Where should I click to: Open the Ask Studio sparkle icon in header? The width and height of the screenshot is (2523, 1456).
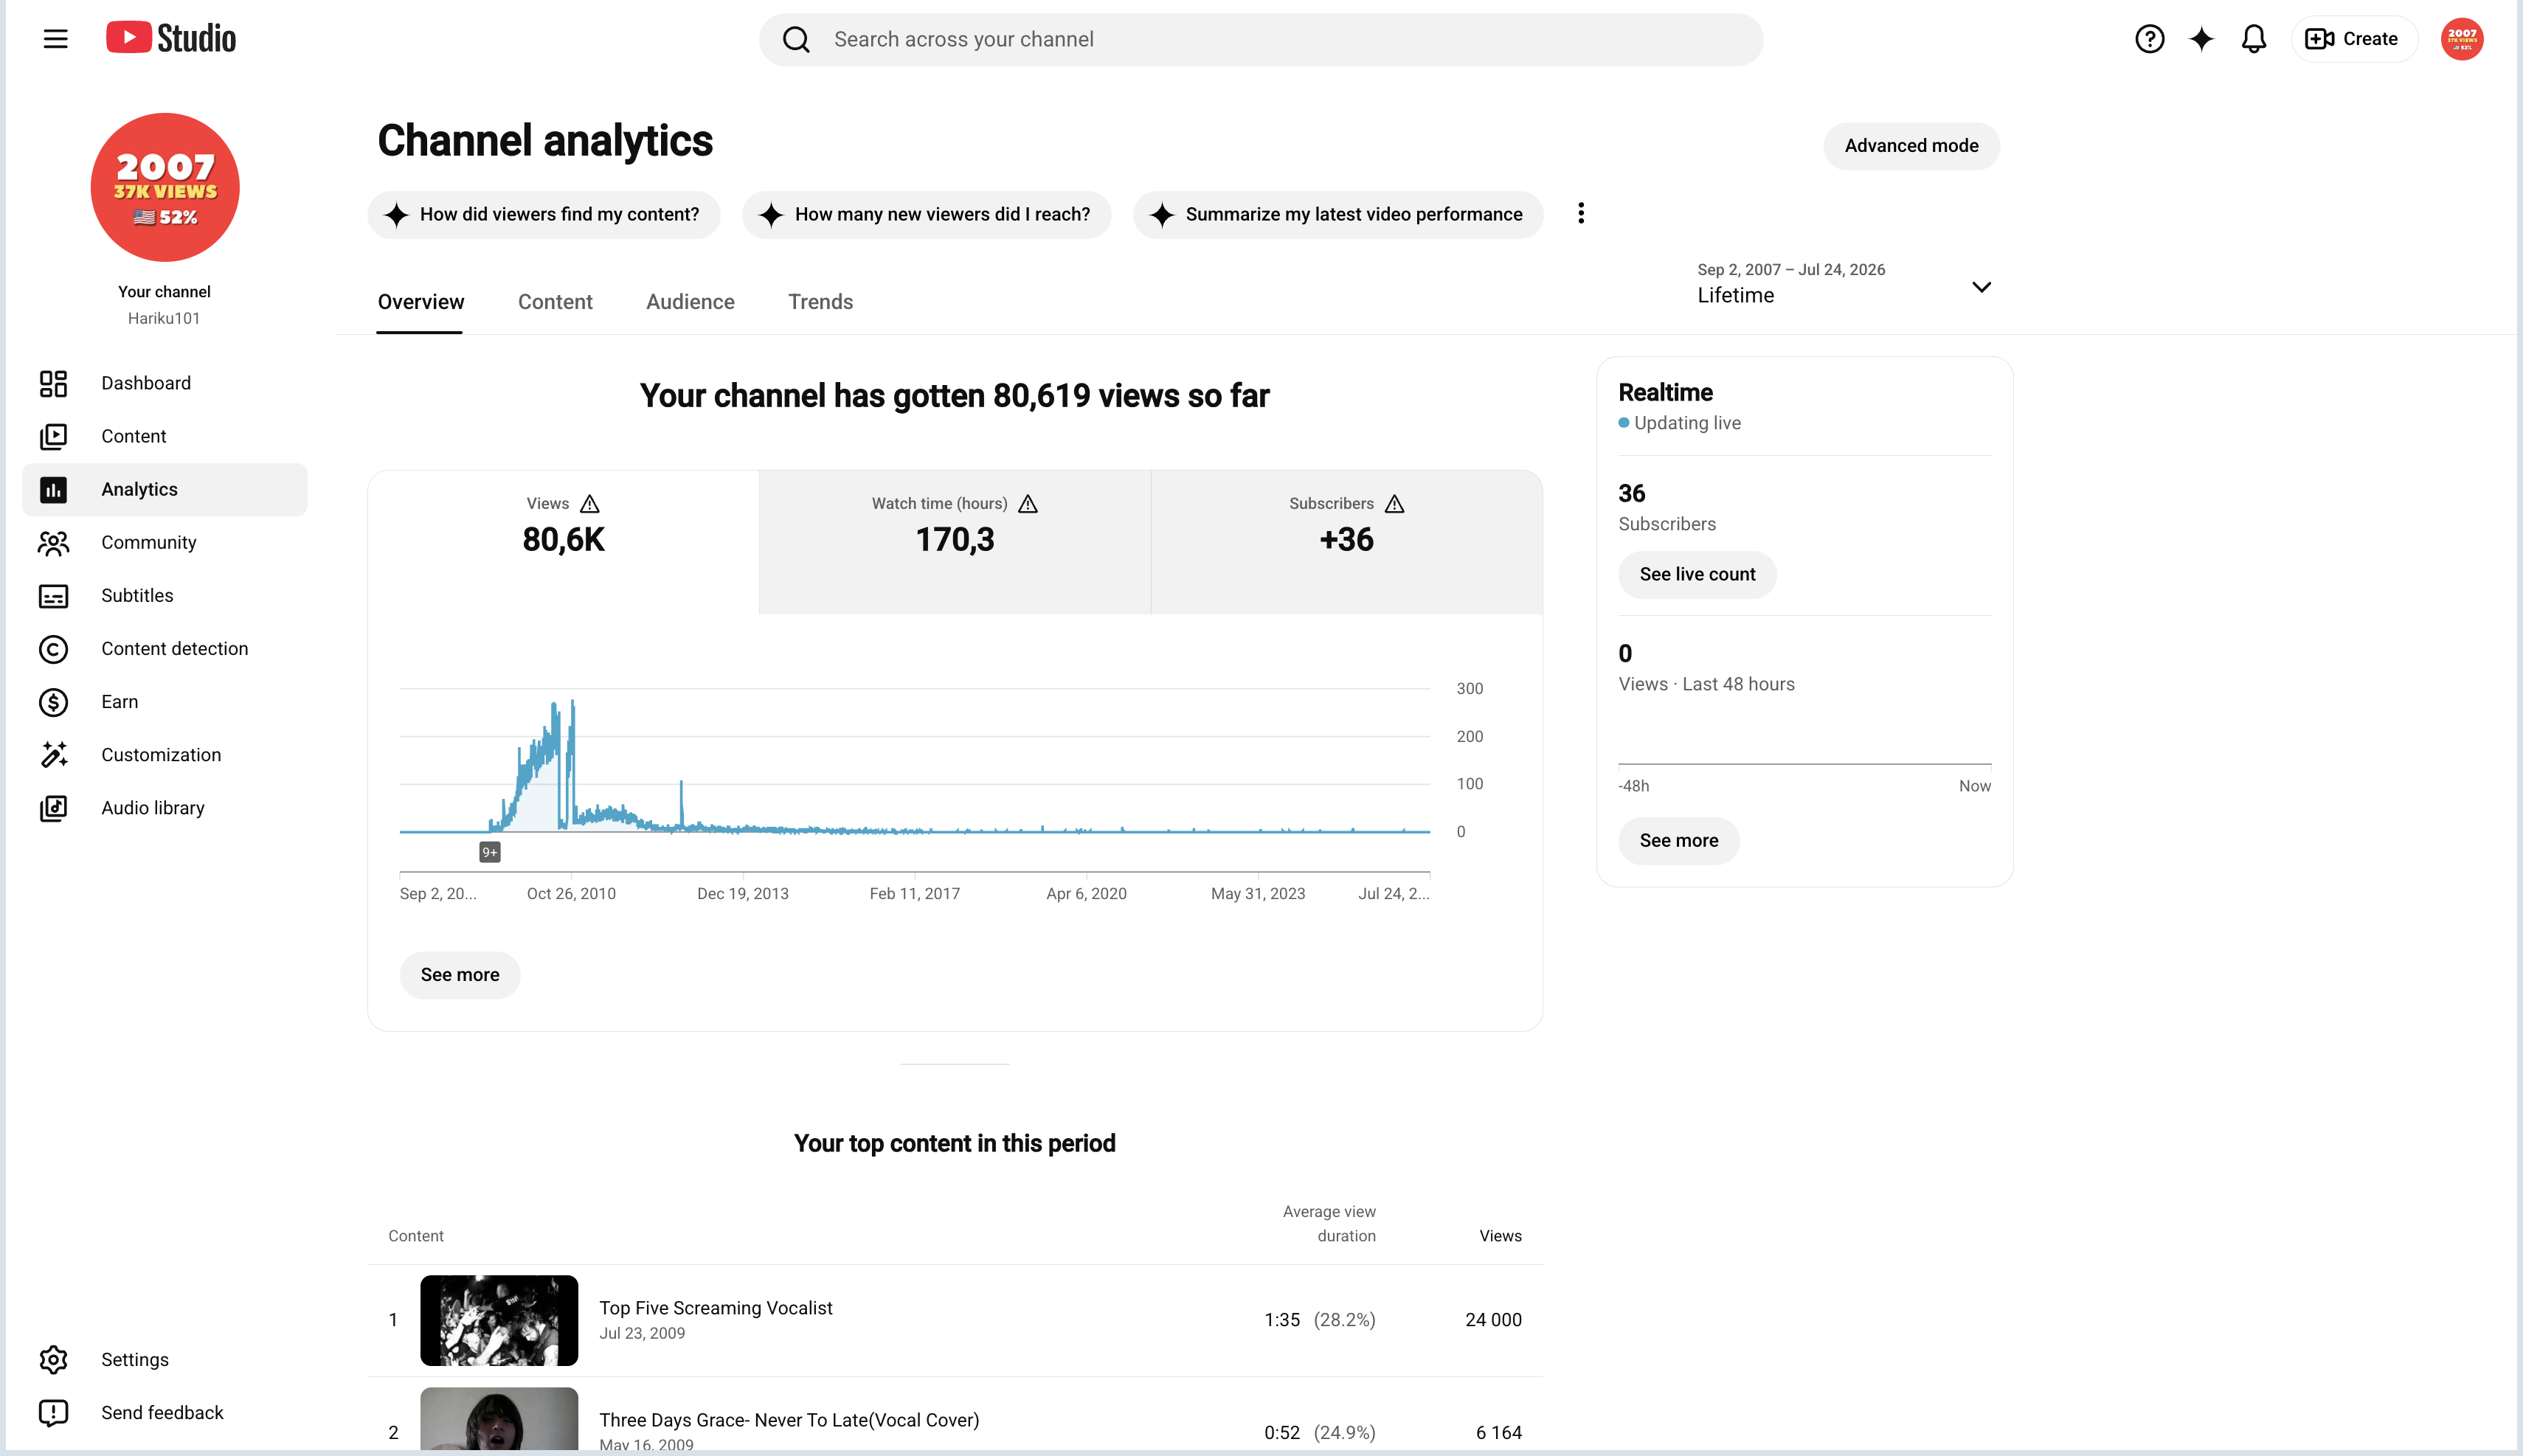click(2201, 39)
